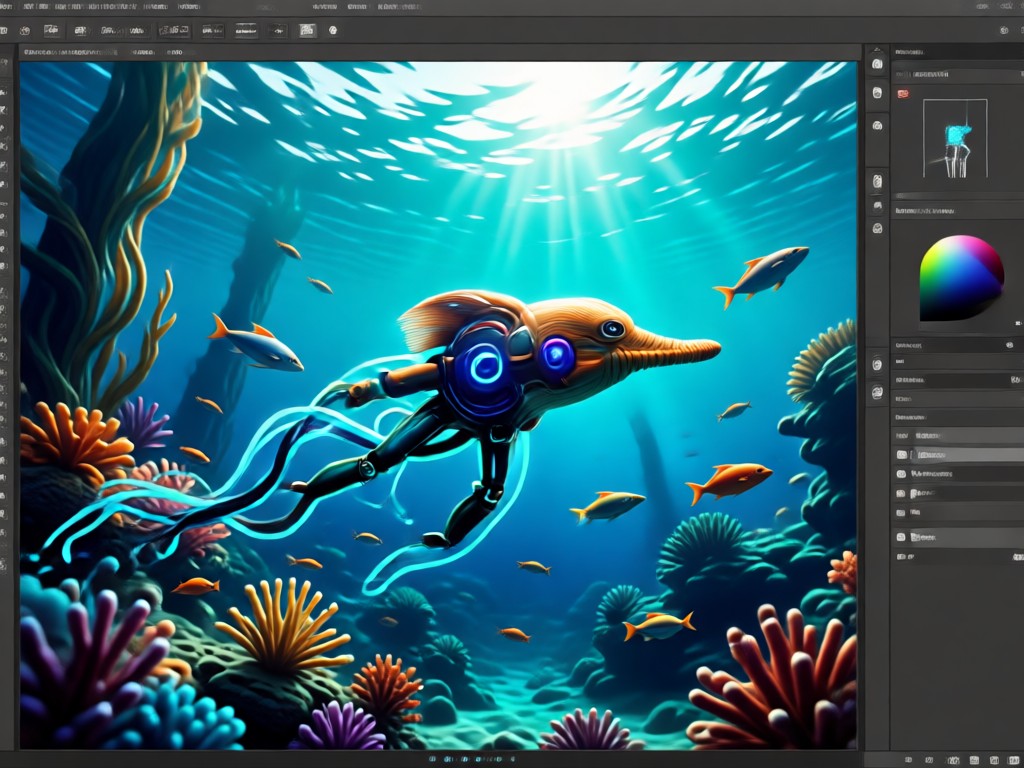Click the topmost icon in the right vertical icon strip
The width and height of the screenshot is (1024, 768).
877,64
